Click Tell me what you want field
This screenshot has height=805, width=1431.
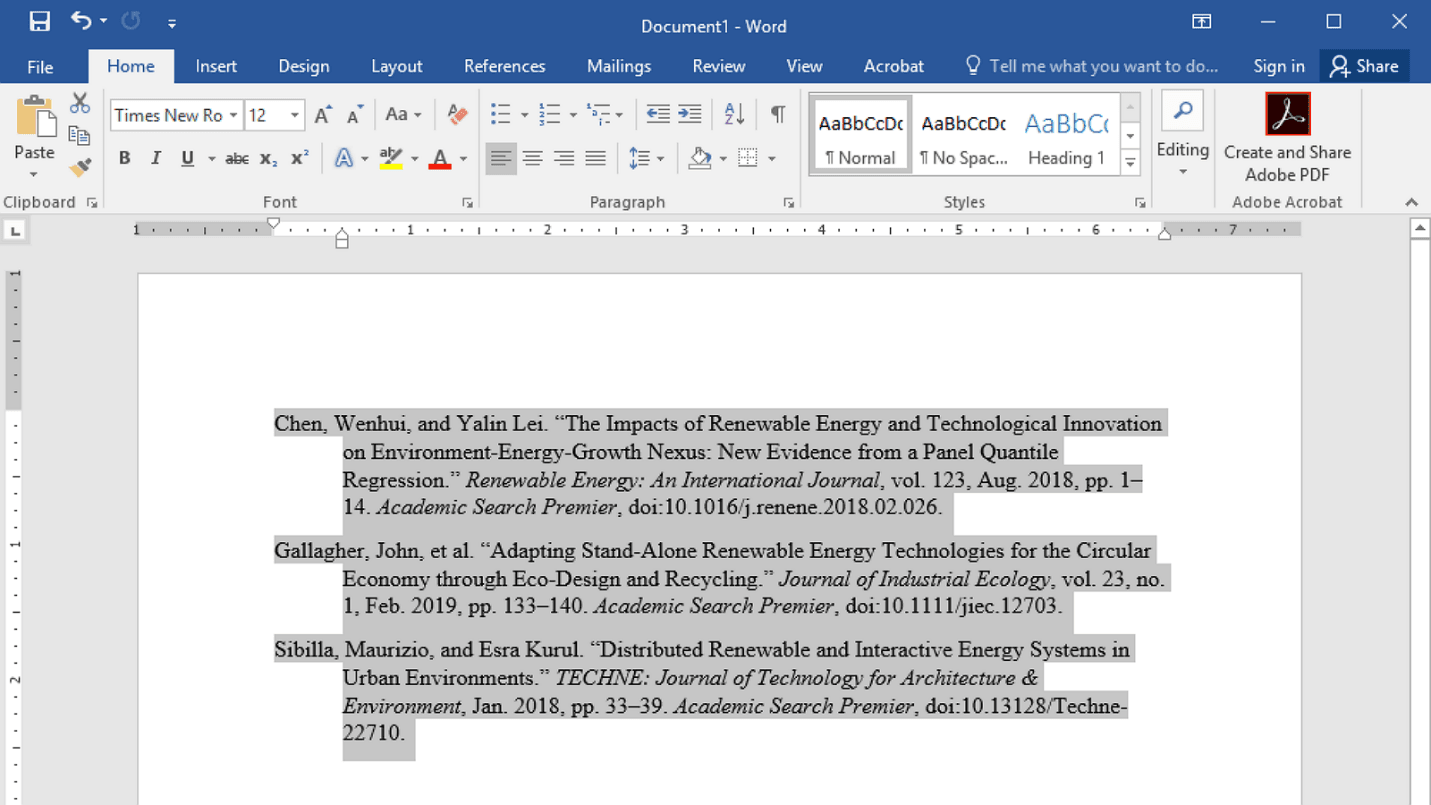click(x=1092, y=67)
